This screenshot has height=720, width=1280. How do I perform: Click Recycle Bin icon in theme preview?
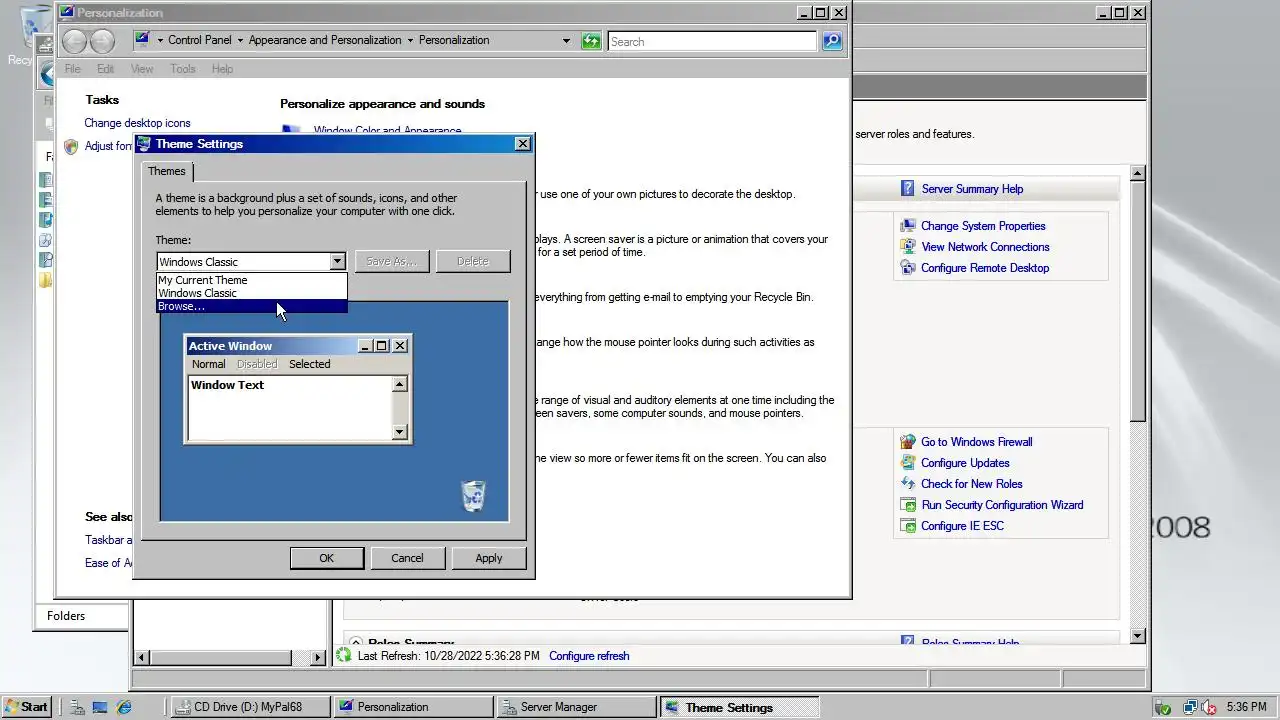click(473, 495)
